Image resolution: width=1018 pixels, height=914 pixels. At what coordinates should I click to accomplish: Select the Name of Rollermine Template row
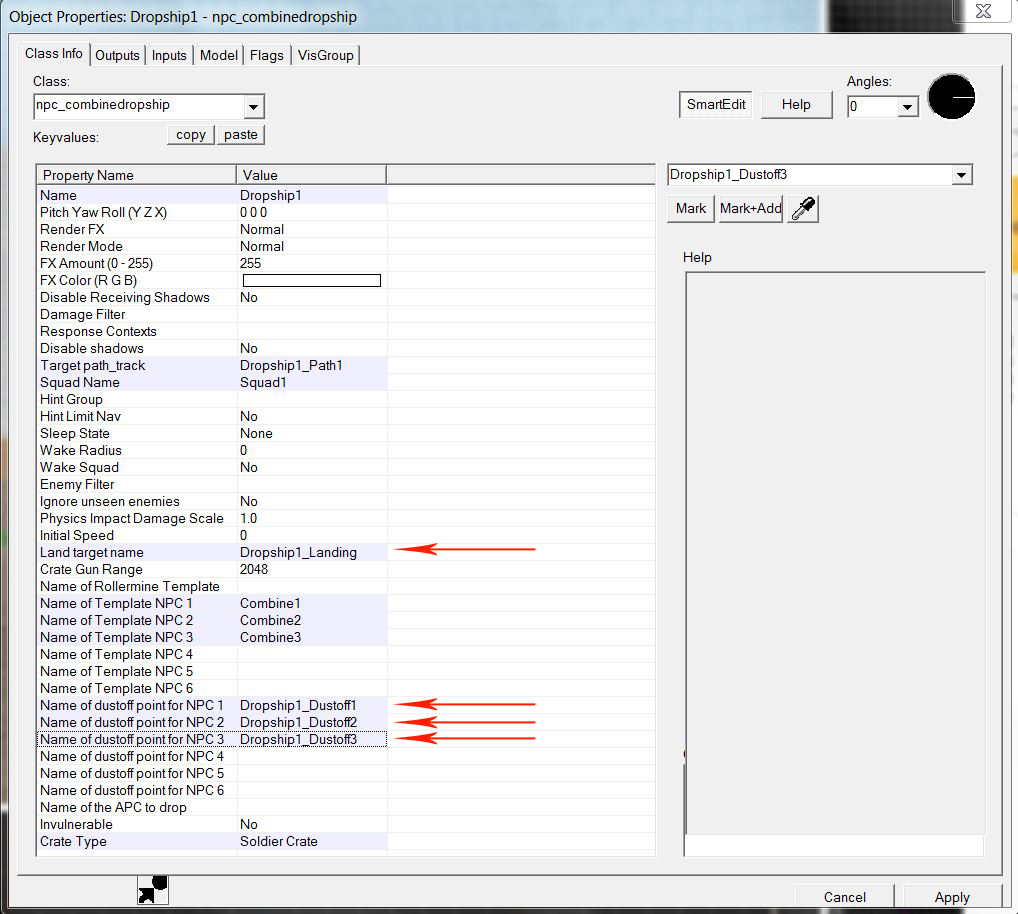[x=212, y=586]
